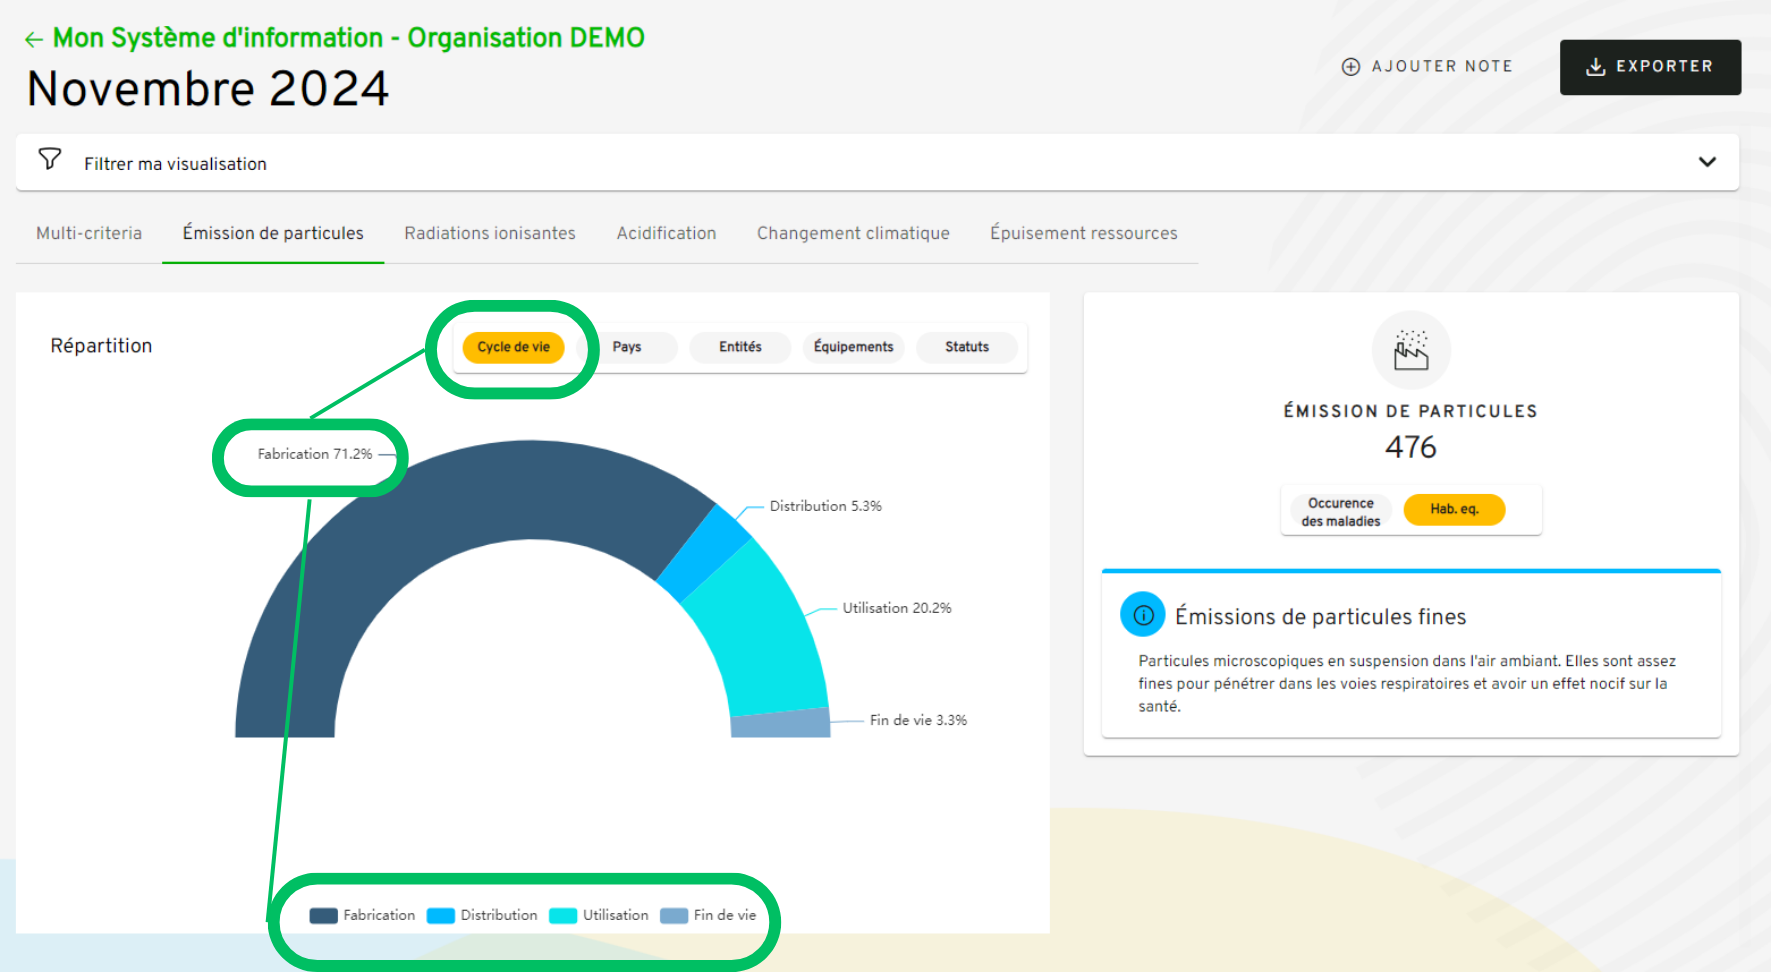1772x973 pixels.
Task: Click the download icon in Exporter button
Action: pyautogui.click(x=1596, y=67)
